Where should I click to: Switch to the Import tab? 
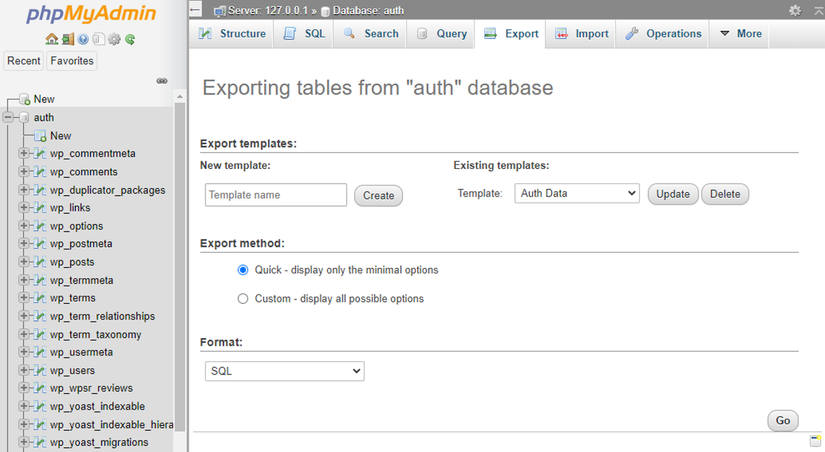(581, 34)
